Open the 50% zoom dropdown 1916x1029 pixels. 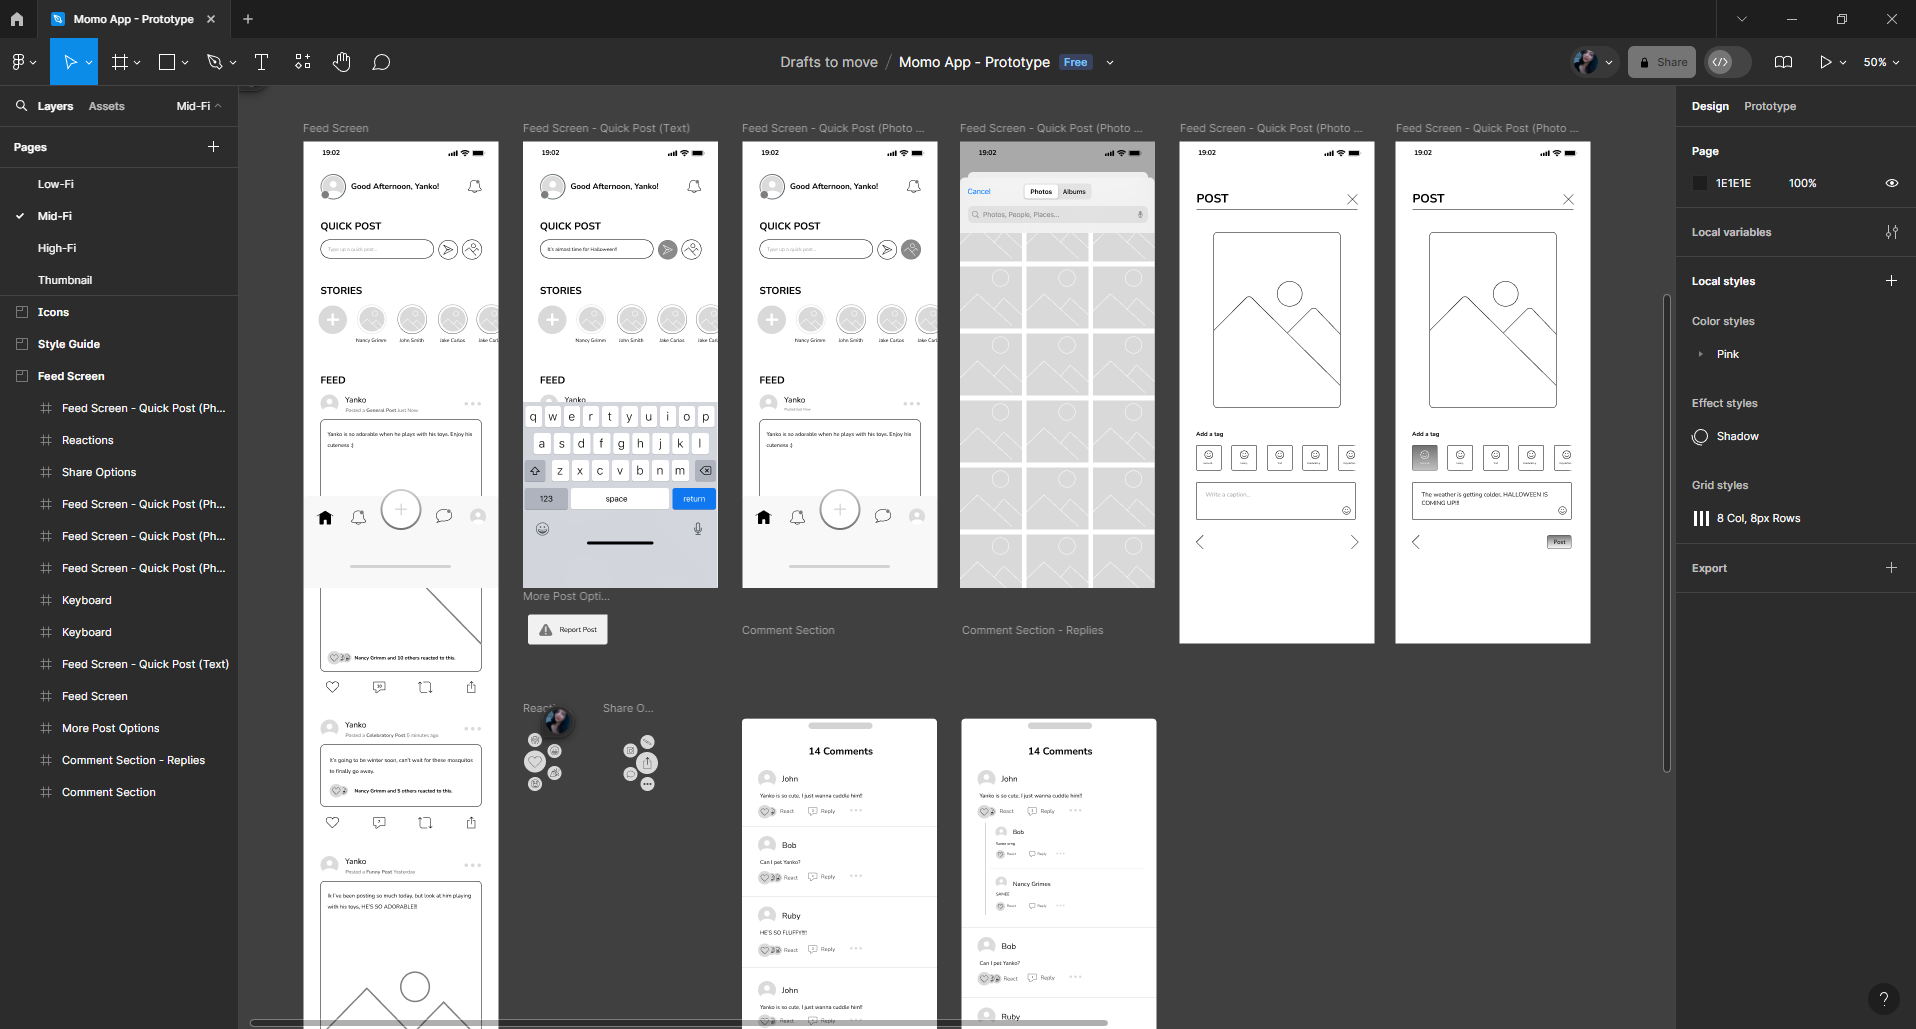coord(1880,62)
